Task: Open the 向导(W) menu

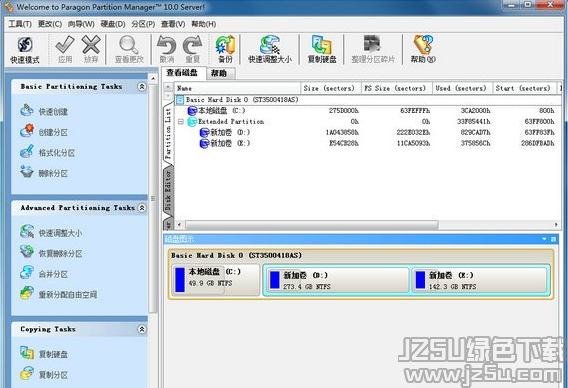Action: click(81, 24)
